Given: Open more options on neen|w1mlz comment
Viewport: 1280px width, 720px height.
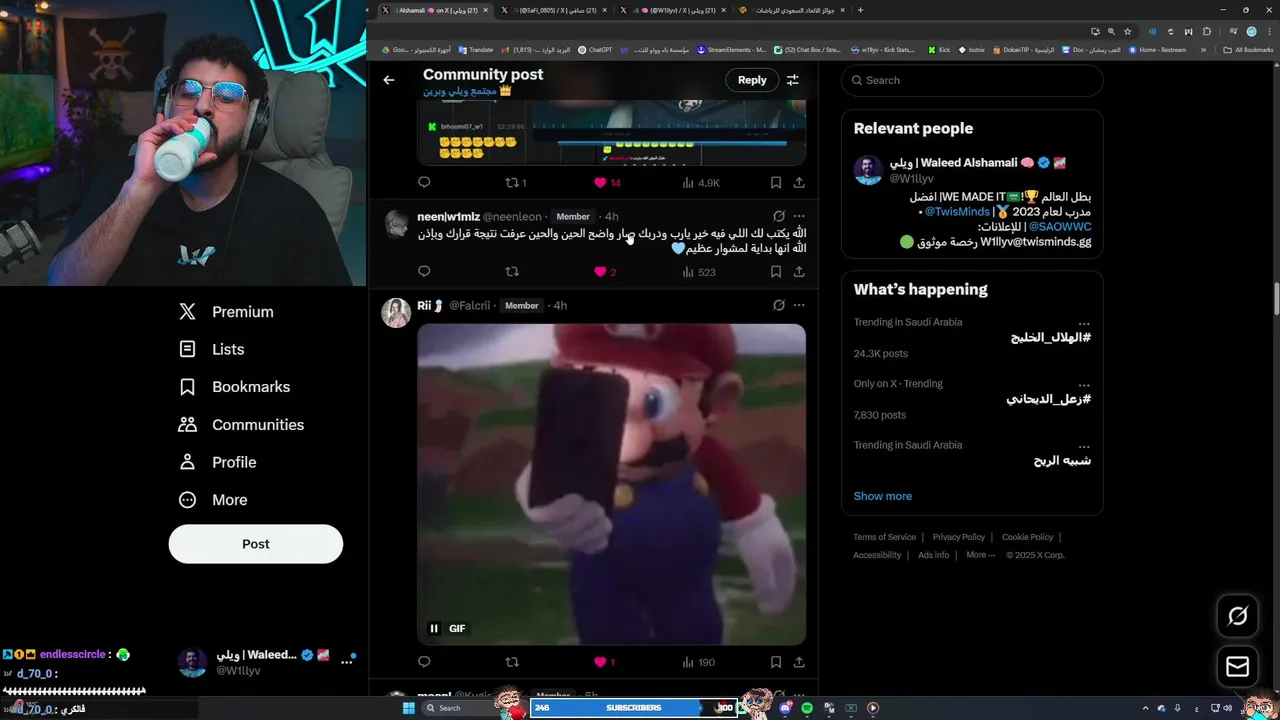Looking at the screenshot, I should coord(799,216).
